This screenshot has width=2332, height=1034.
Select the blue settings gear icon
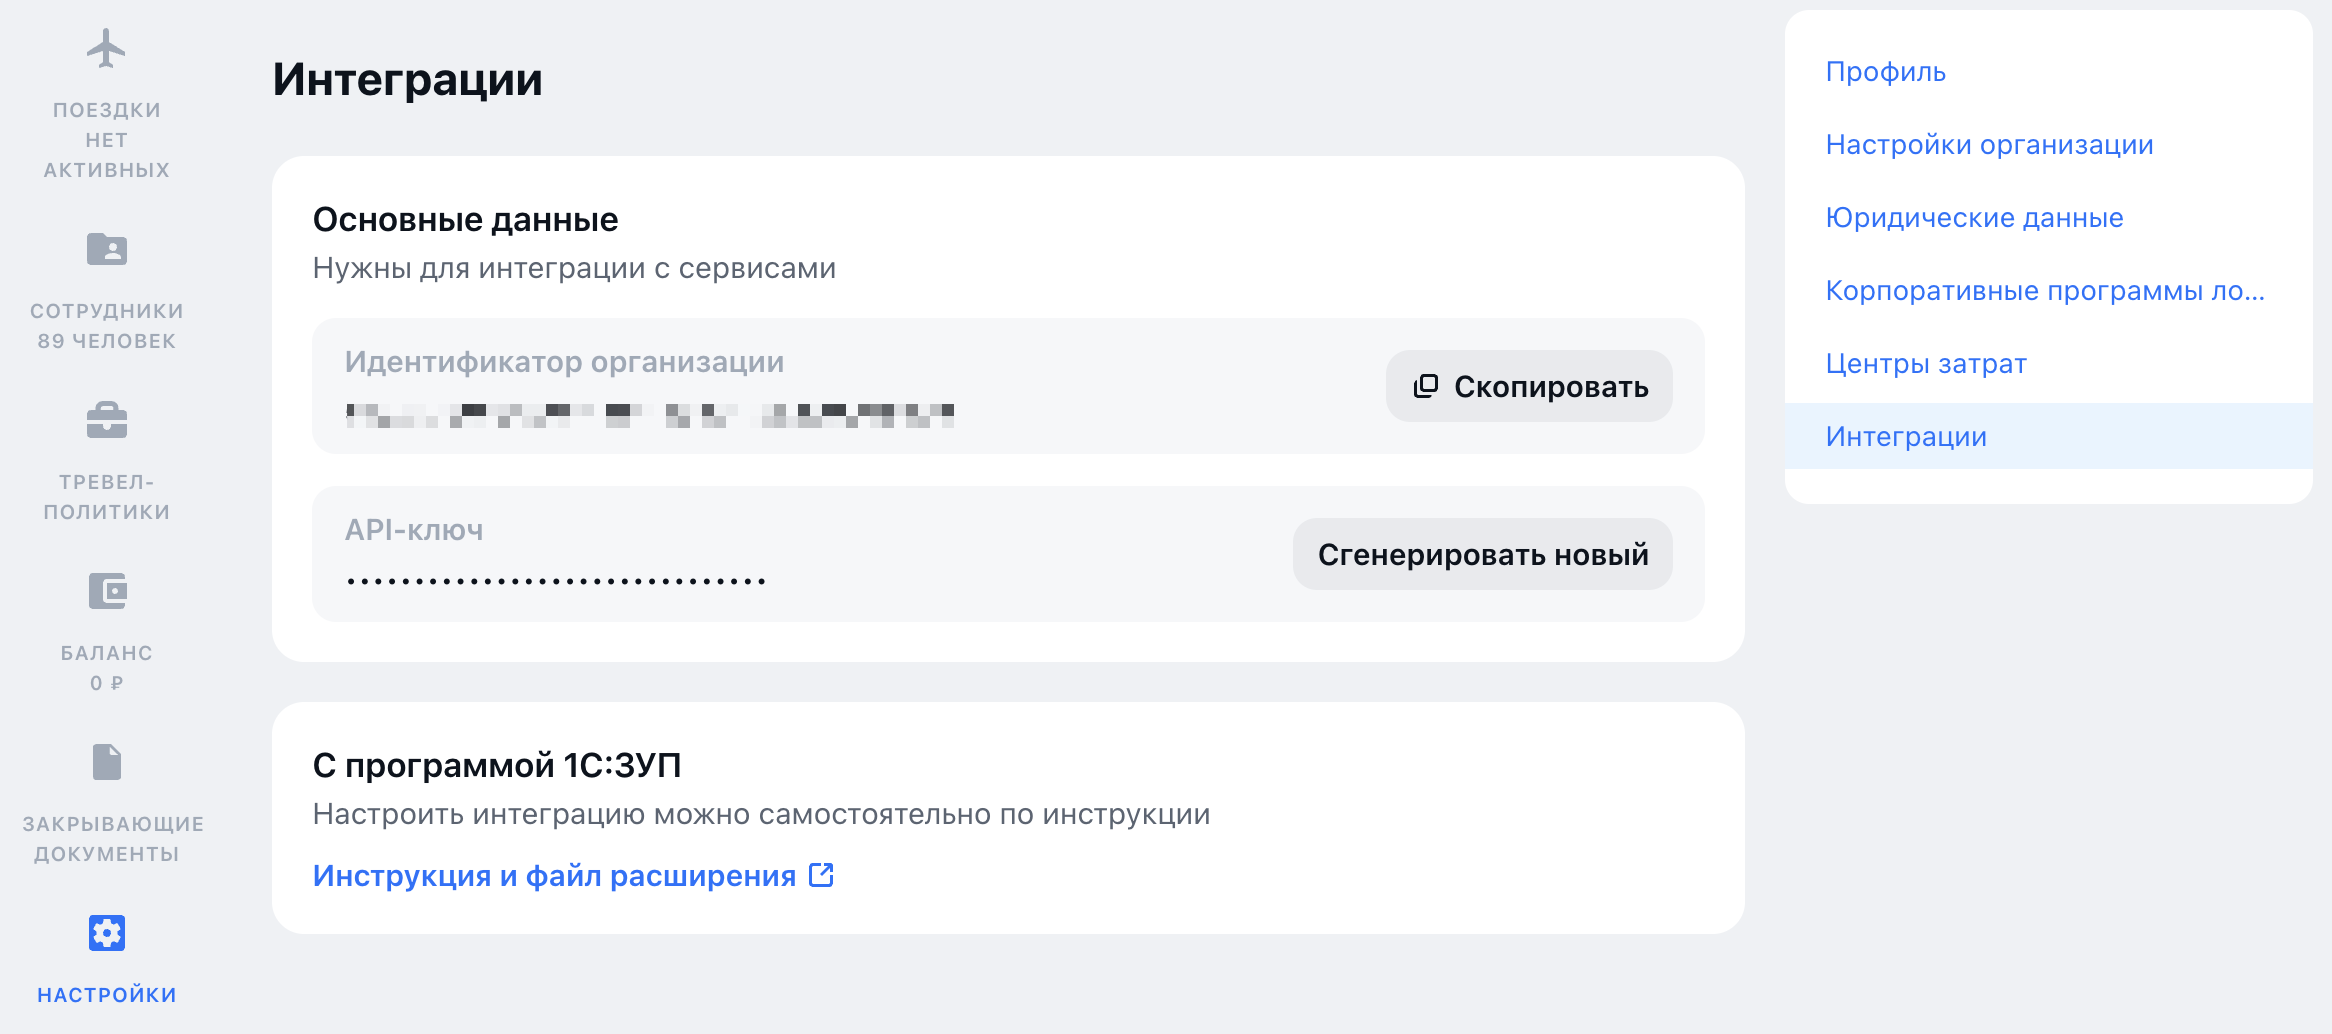click(x=106, y=933)
